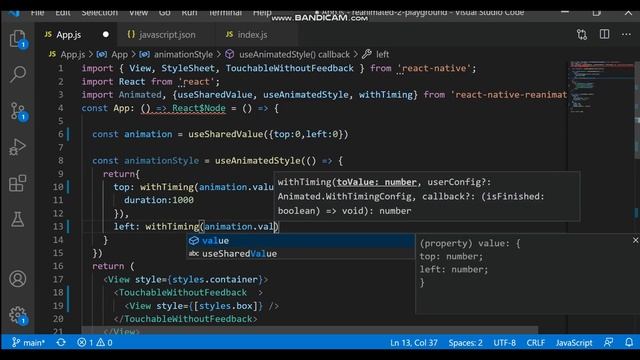This screenshot has height=360, width=640.
Task: Open the Run menu
Action: click(189, 12)
